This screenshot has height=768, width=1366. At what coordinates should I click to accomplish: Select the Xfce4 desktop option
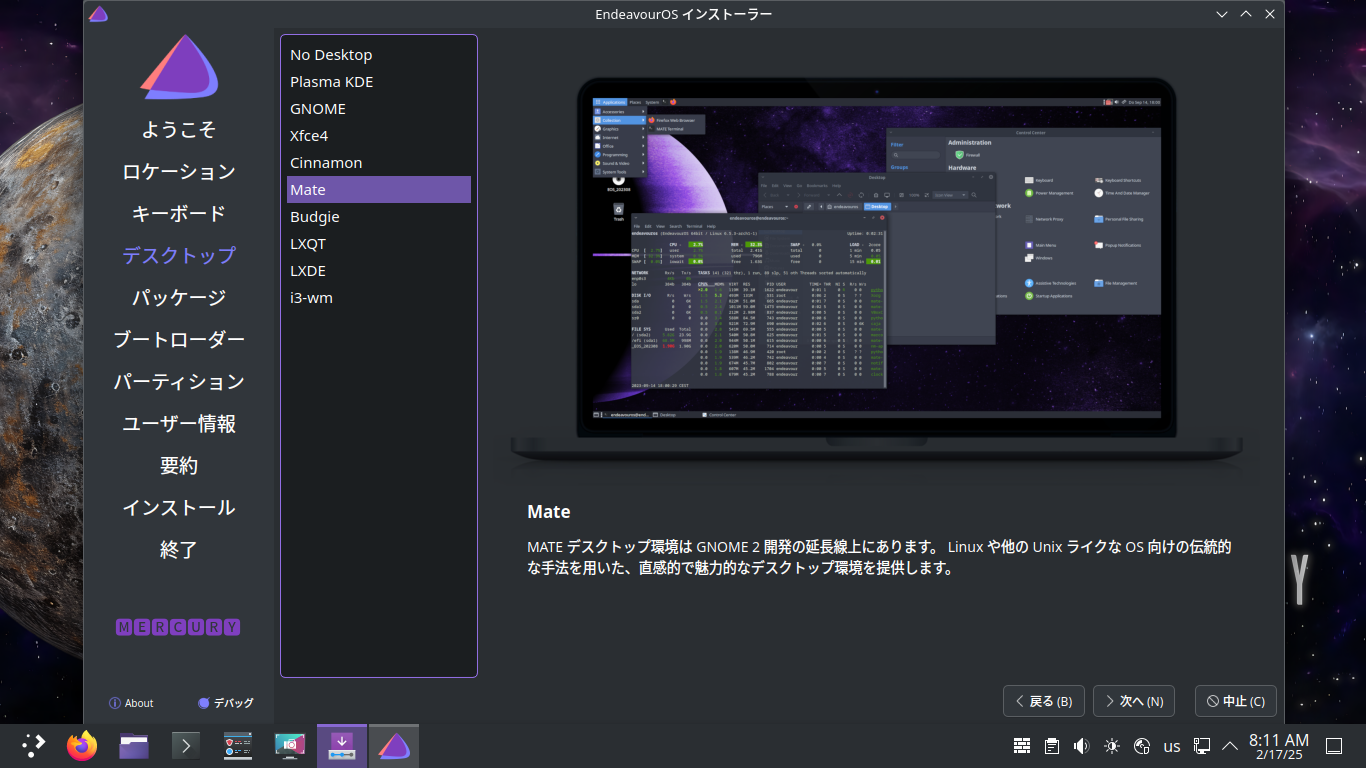tap(309, 136)
